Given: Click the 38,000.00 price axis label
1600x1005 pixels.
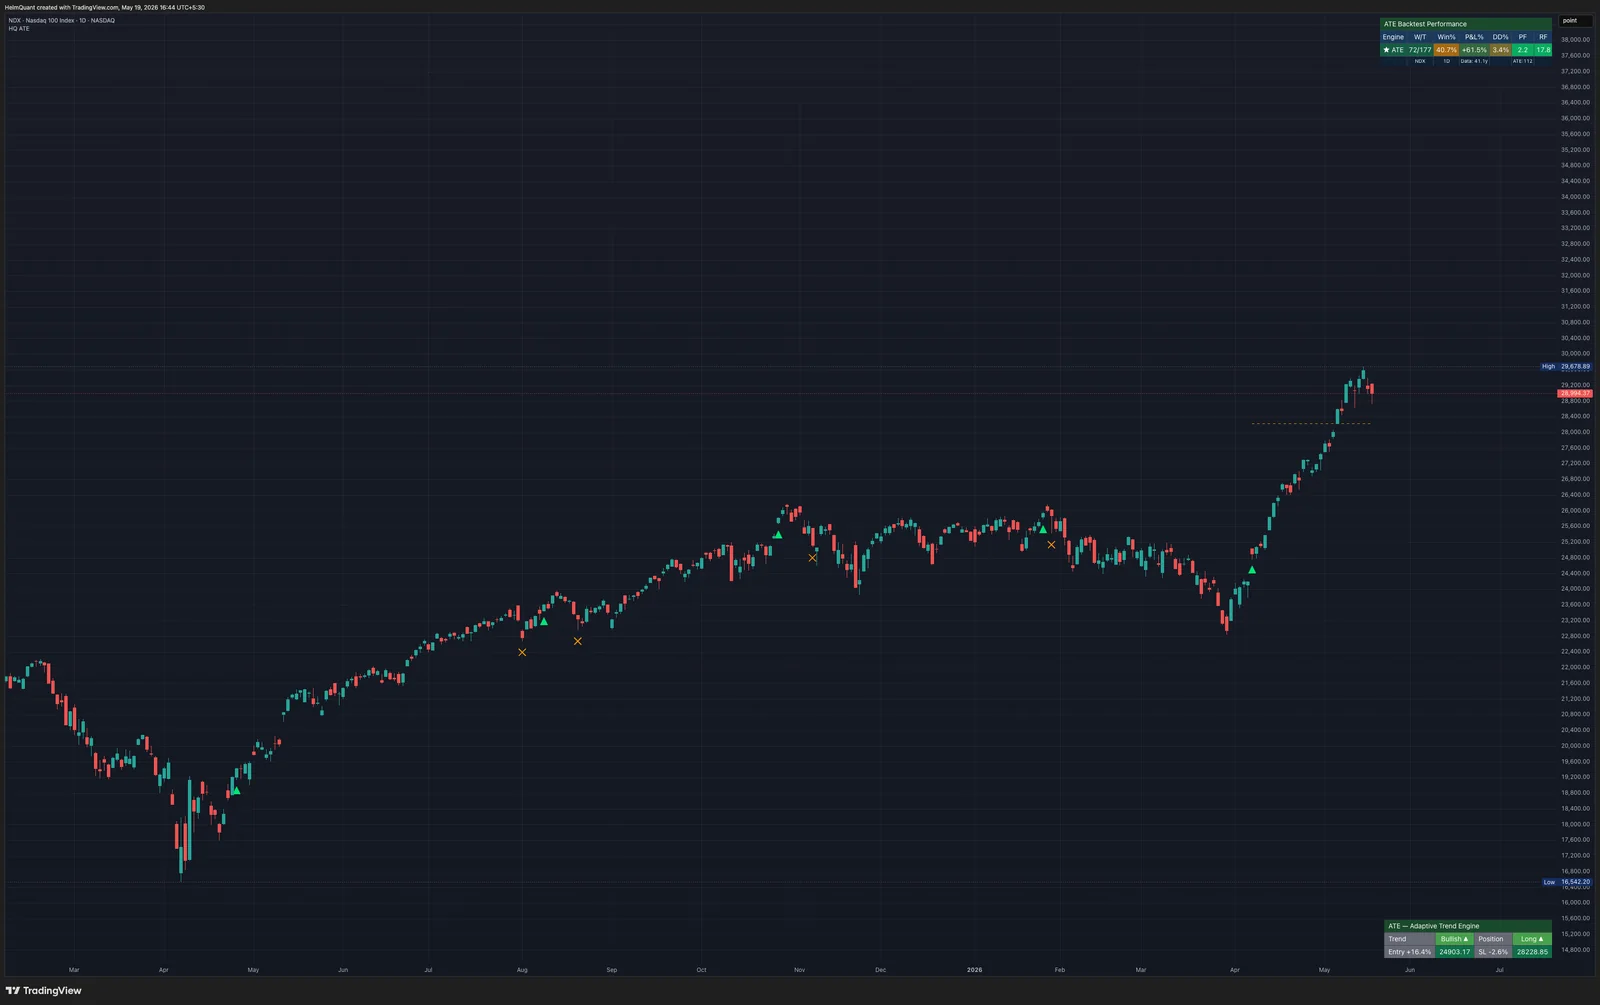Looking at the screenshot, I should click(1575, 40).
